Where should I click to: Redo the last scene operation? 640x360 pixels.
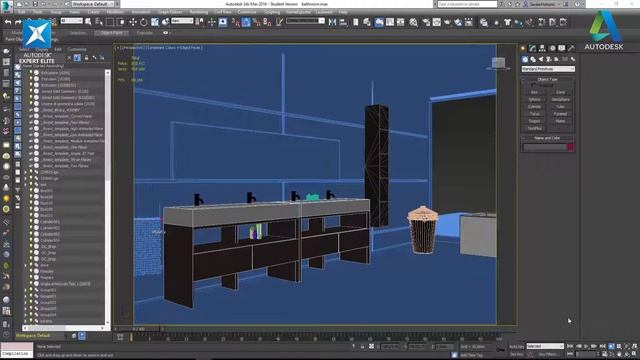tap(18, 22)
